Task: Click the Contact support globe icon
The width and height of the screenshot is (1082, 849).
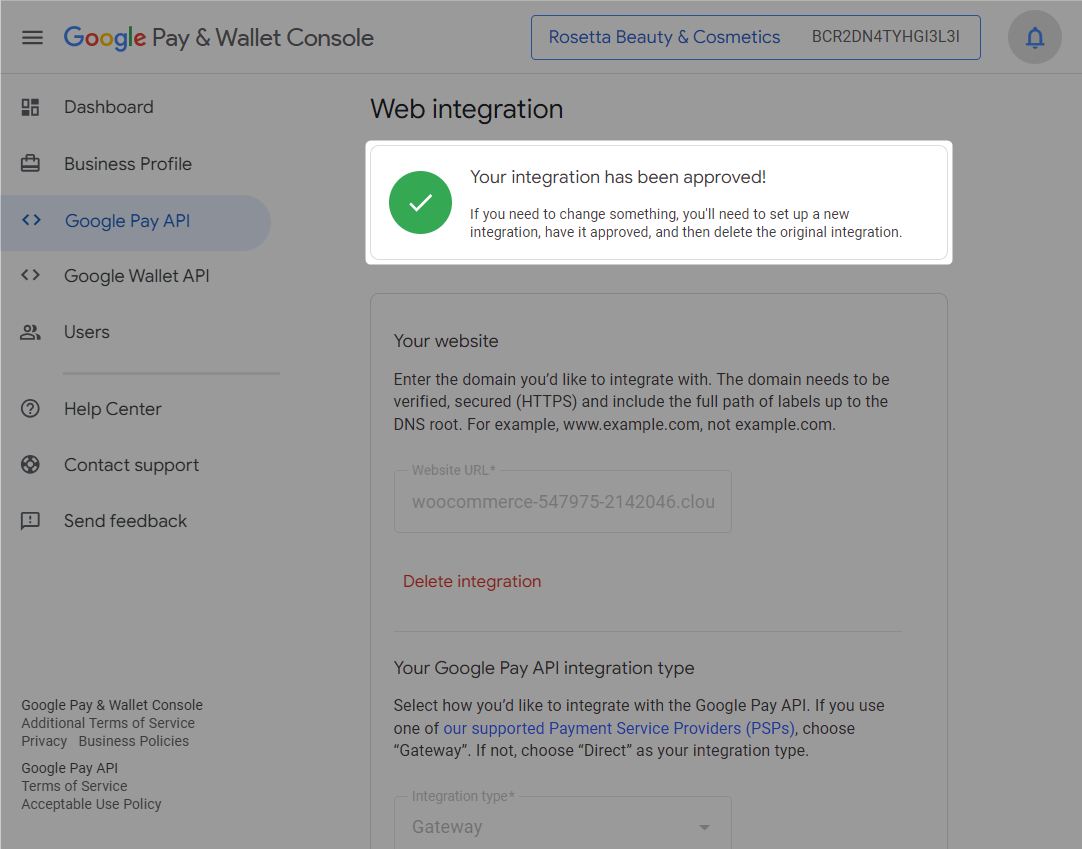Action: click(29, 464)
